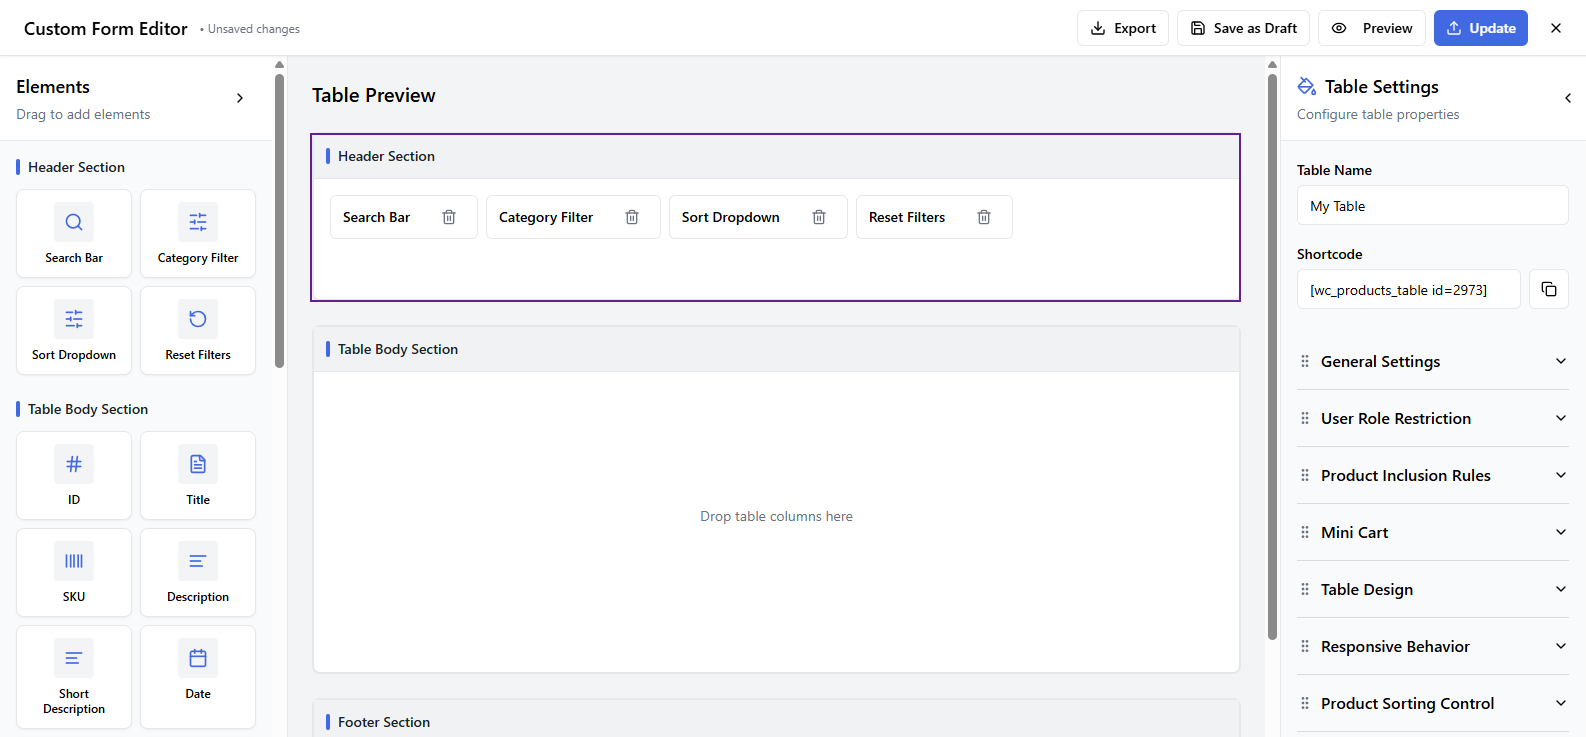Click the Table Name input field

click(1432, 206)
